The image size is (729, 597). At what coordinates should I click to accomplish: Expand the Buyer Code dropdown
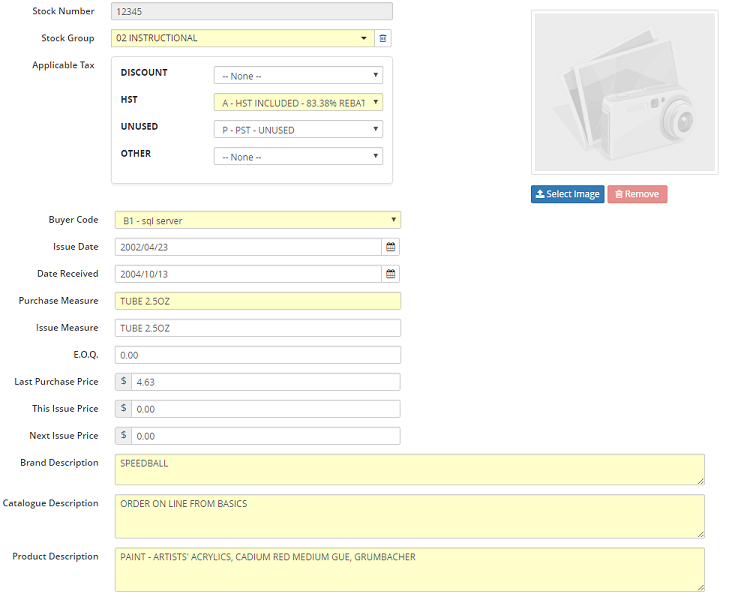(258, 220)
